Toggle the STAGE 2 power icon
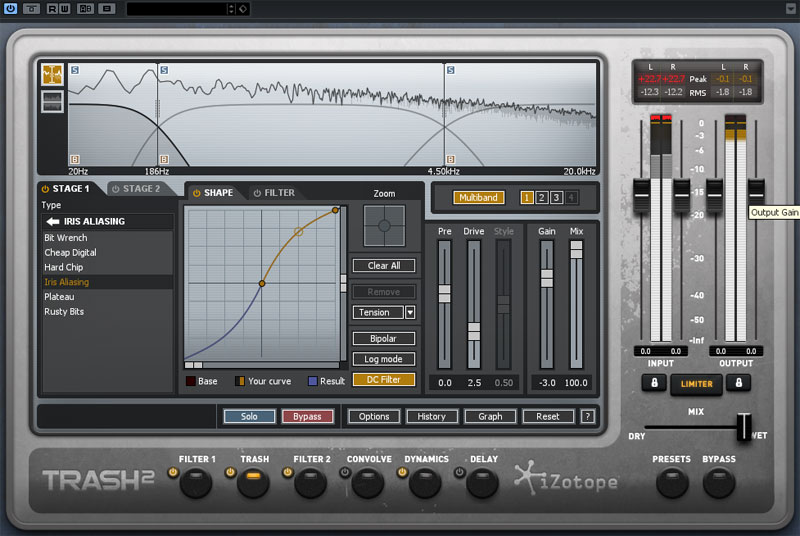 (116, 189)
